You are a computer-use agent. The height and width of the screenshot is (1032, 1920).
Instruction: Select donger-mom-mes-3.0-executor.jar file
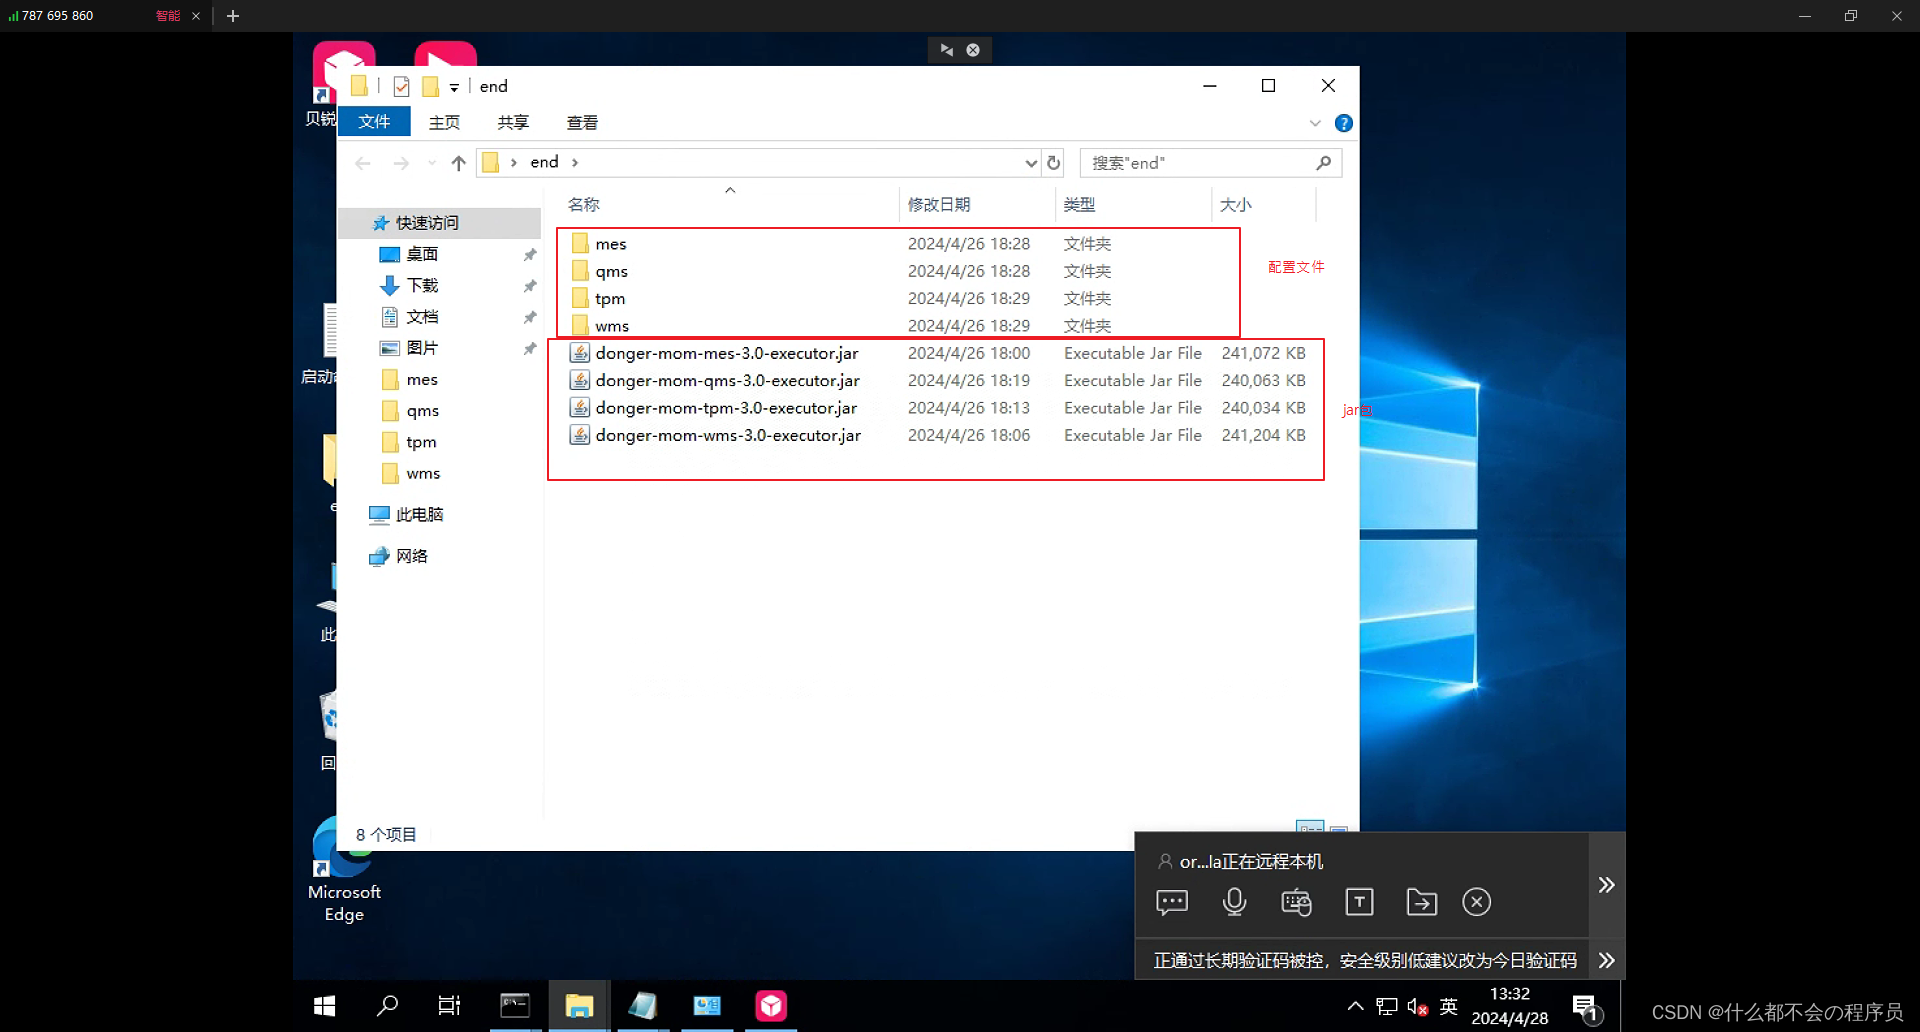point(726,353)
